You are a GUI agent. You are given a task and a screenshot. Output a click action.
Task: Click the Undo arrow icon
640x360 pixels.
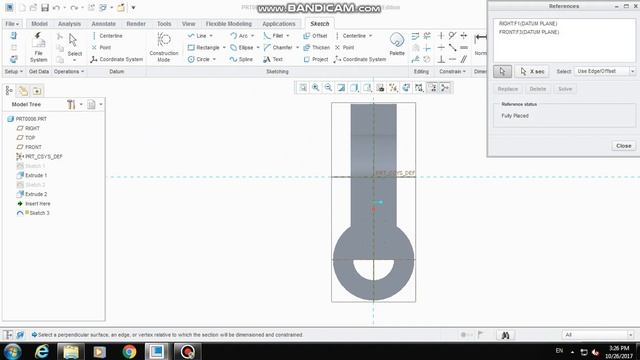(56, 8)
